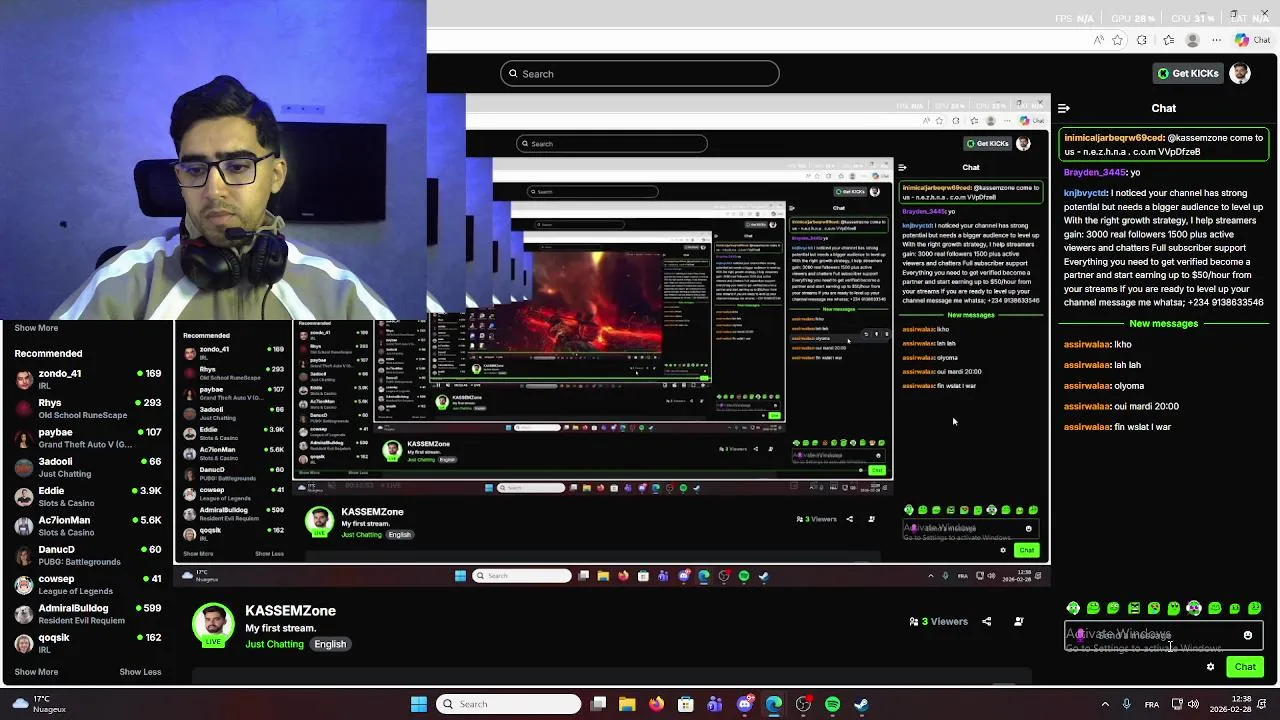Open the 3 Viewers list

pos(938,621)
